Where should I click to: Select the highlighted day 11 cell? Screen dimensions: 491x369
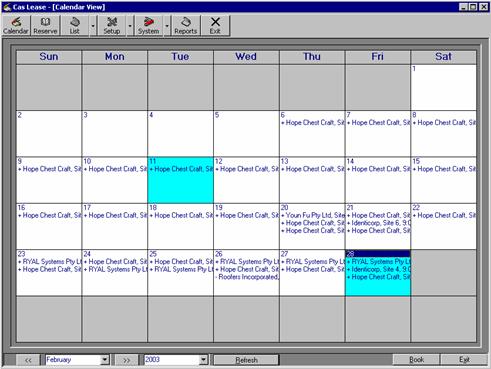[x=180, y=180]
